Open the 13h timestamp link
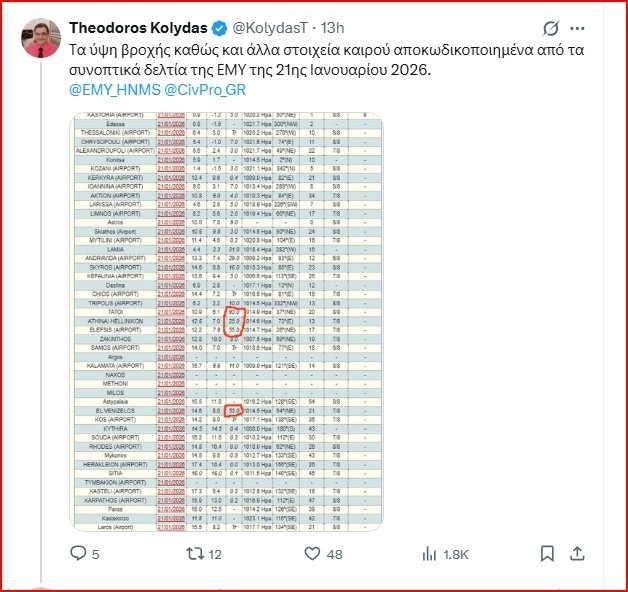 tap(342, 28)
